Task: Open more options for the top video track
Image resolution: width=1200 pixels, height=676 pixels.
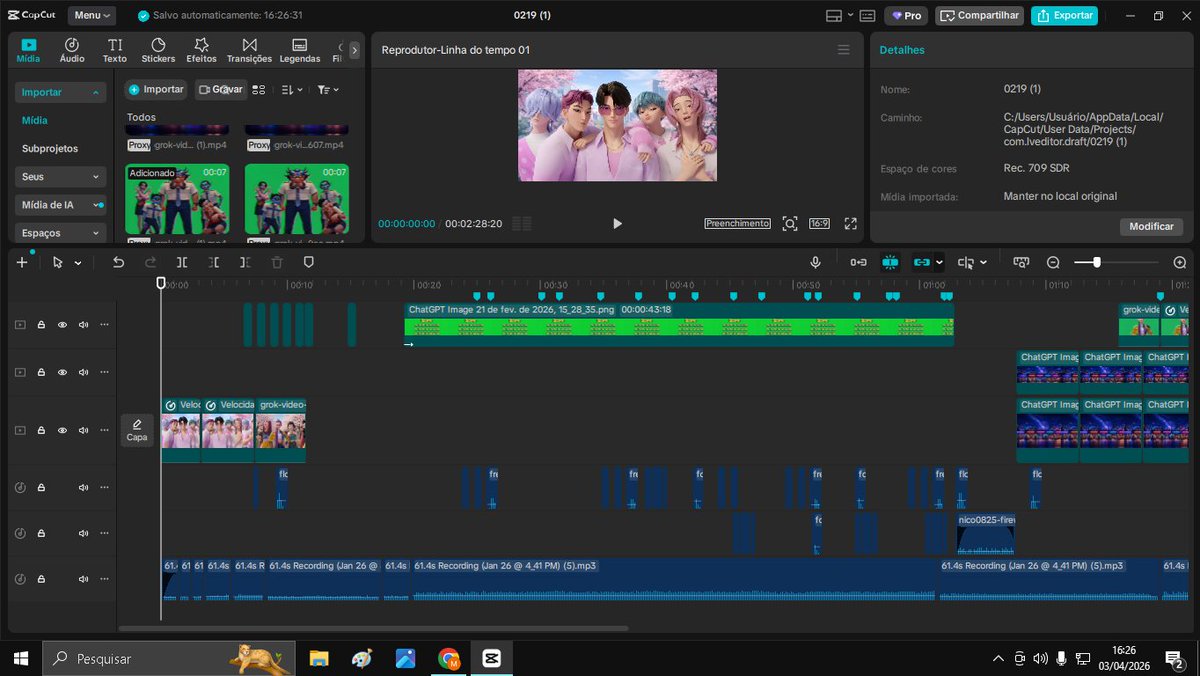Action: pos(104,325)
